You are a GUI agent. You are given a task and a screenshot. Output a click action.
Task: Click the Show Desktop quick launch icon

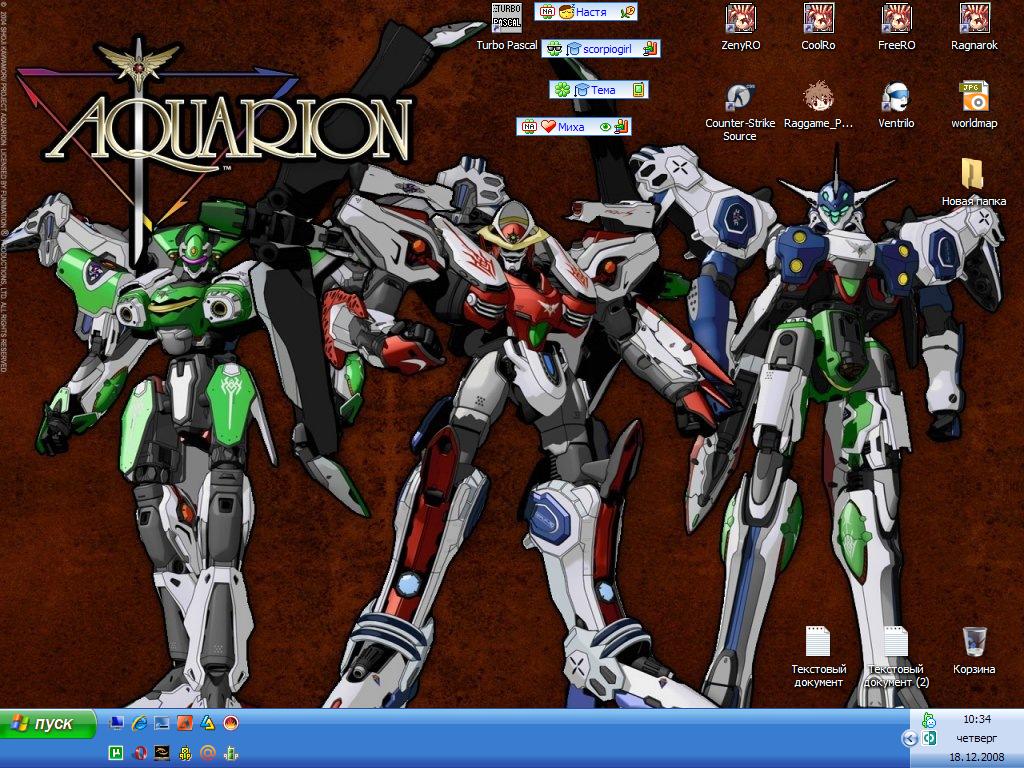click(117, 722)
